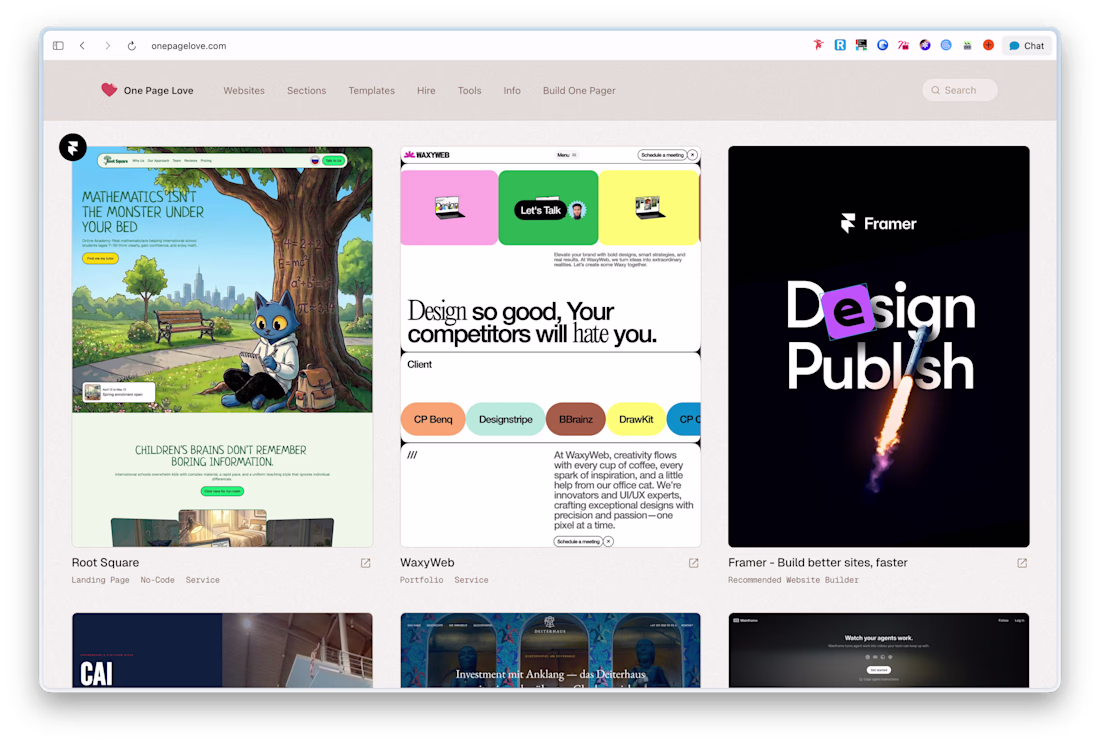1100x744 pixels.
Task: Go back with the browser back arrow
Action: click(x=82, y=46)
